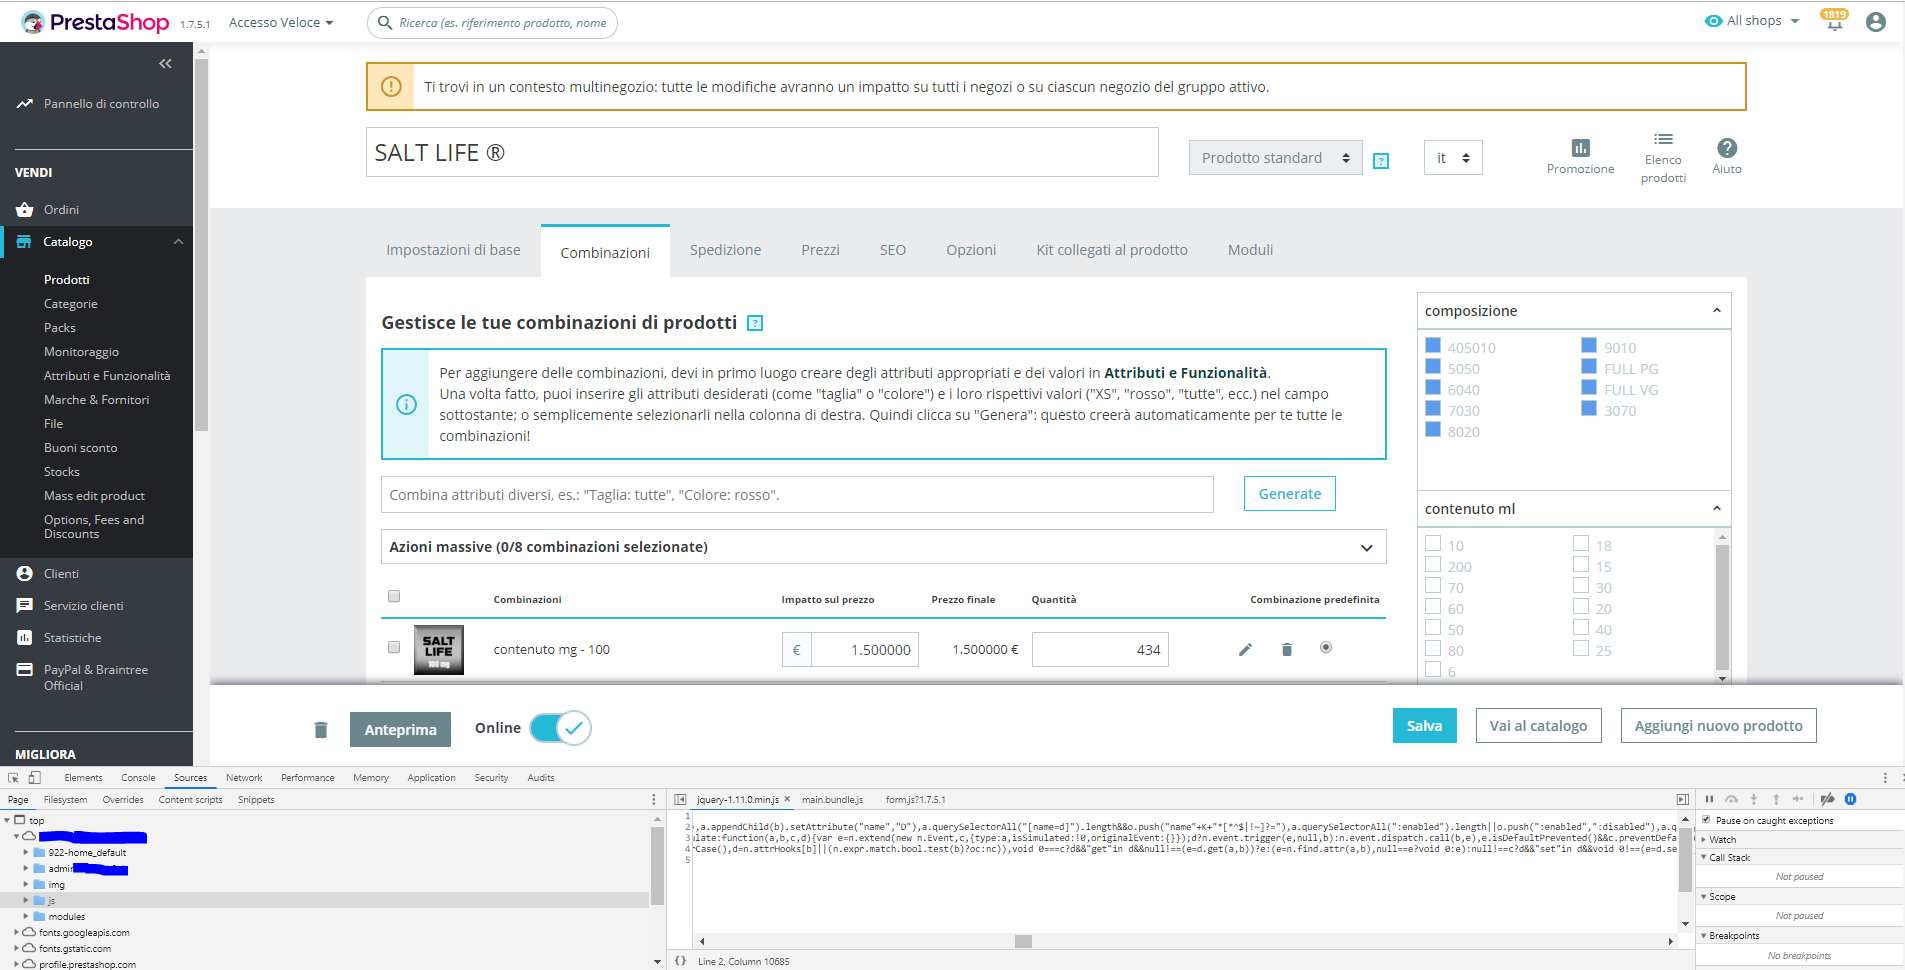Toggle the Online product switch
The image size is (1905, 970).
pos(560,728)
